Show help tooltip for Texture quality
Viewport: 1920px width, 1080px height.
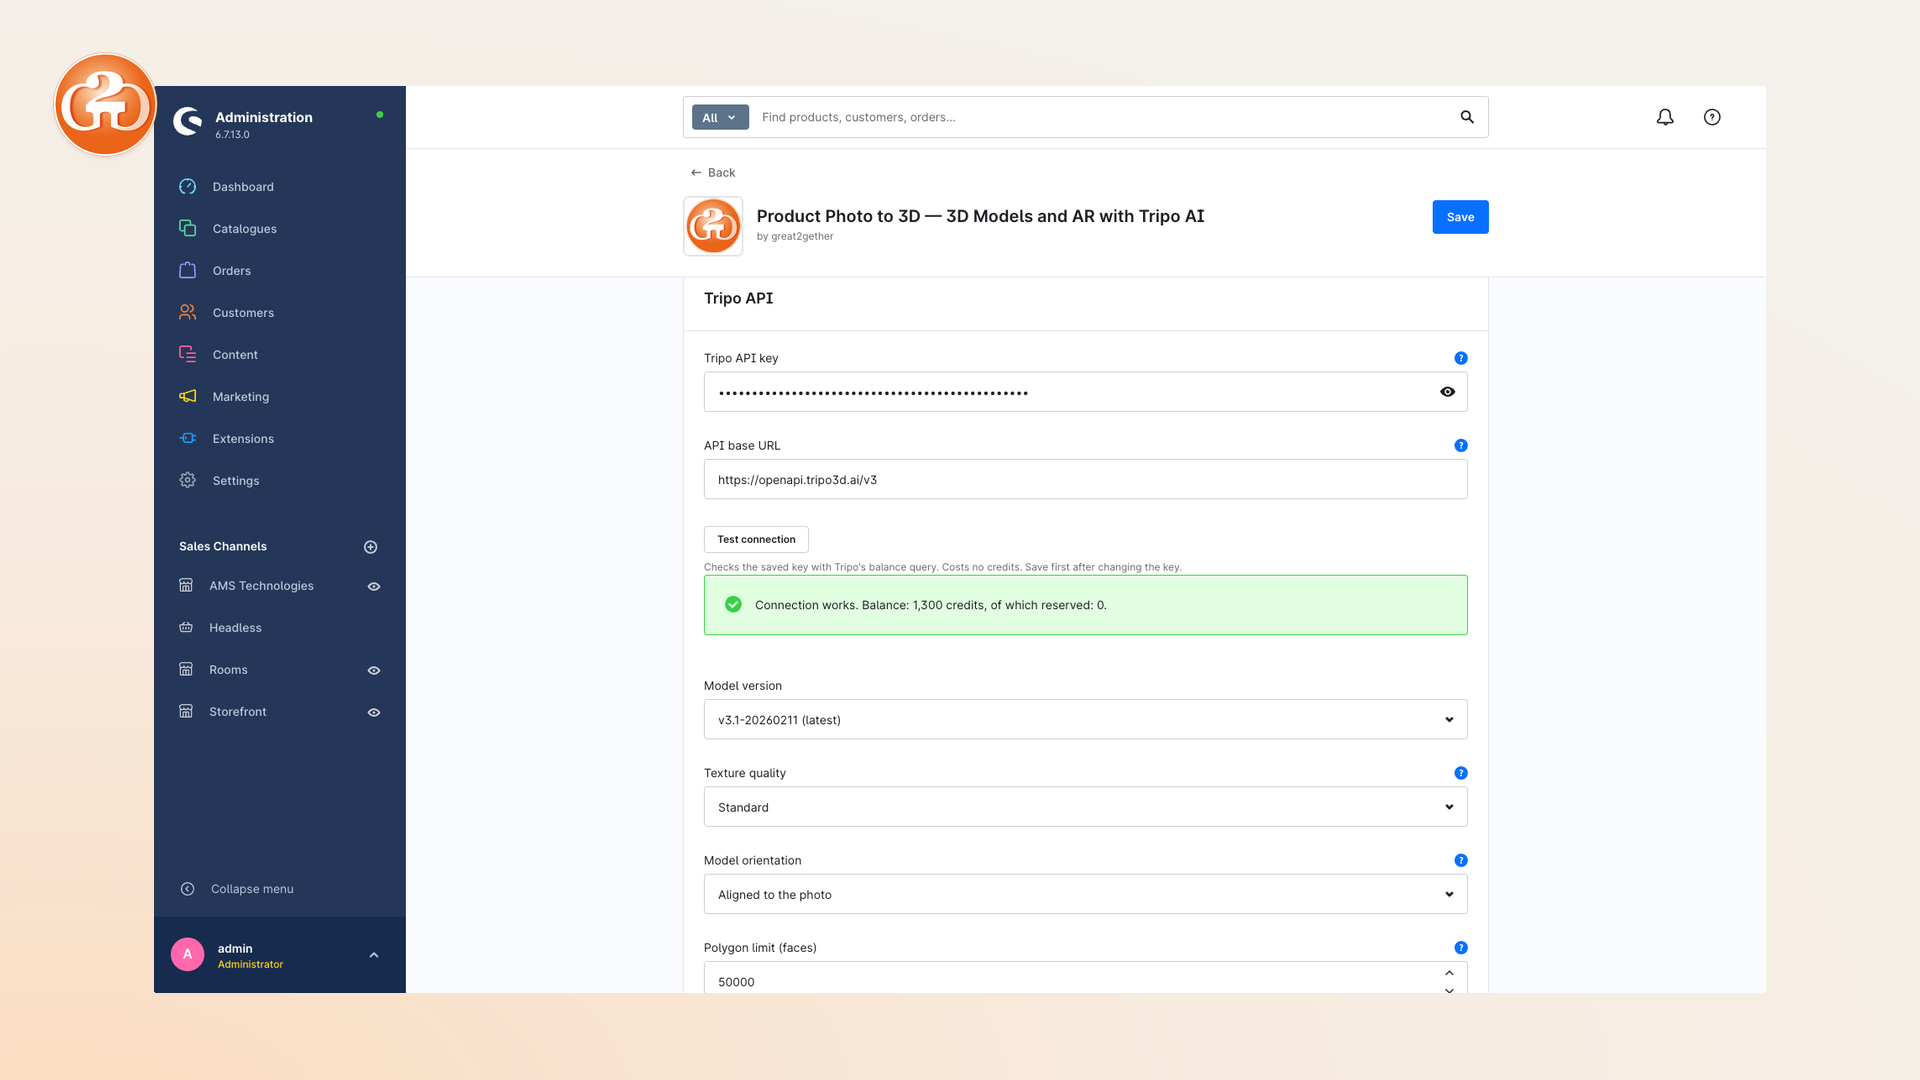pos(1461,773)
